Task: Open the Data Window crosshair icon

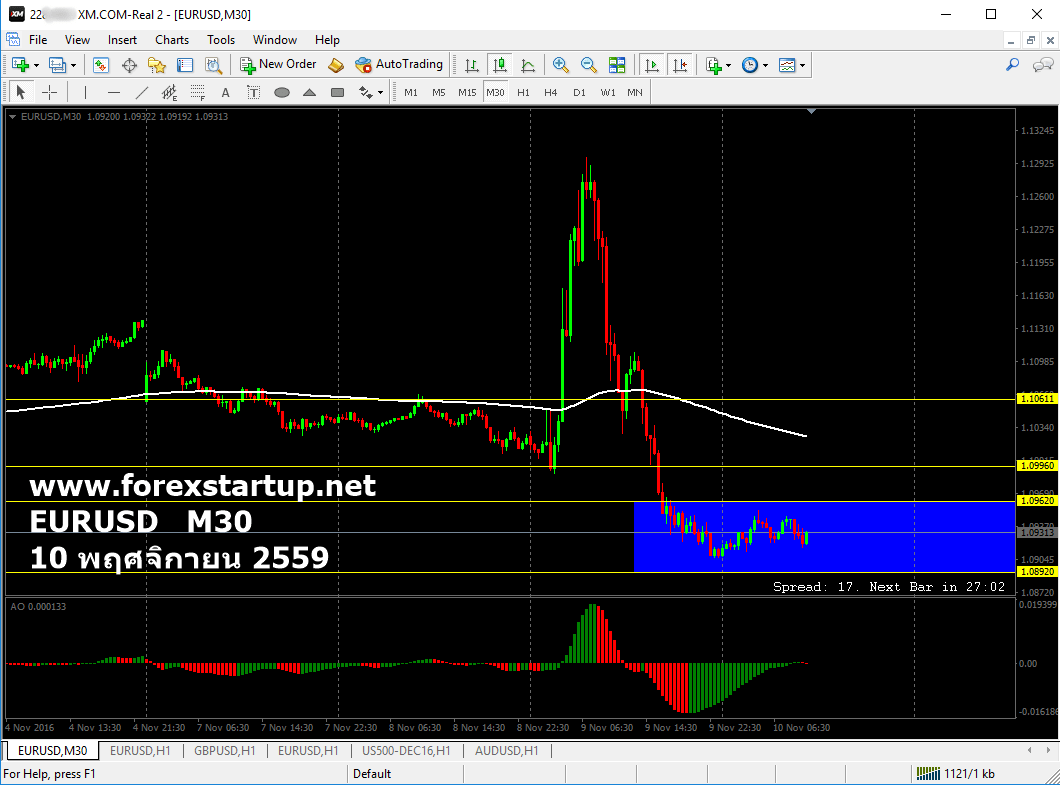Action: coord(129,65)
